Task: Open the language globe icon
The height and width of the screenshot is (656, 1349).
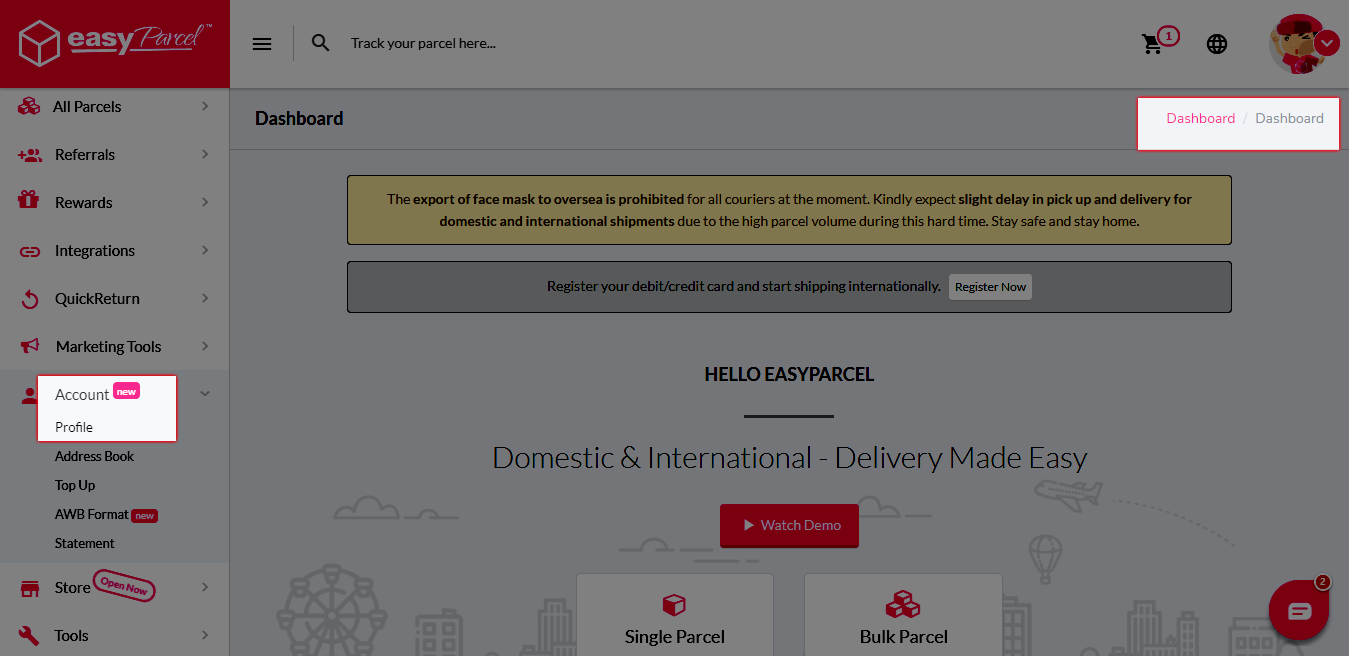Action: [1217, 44]
